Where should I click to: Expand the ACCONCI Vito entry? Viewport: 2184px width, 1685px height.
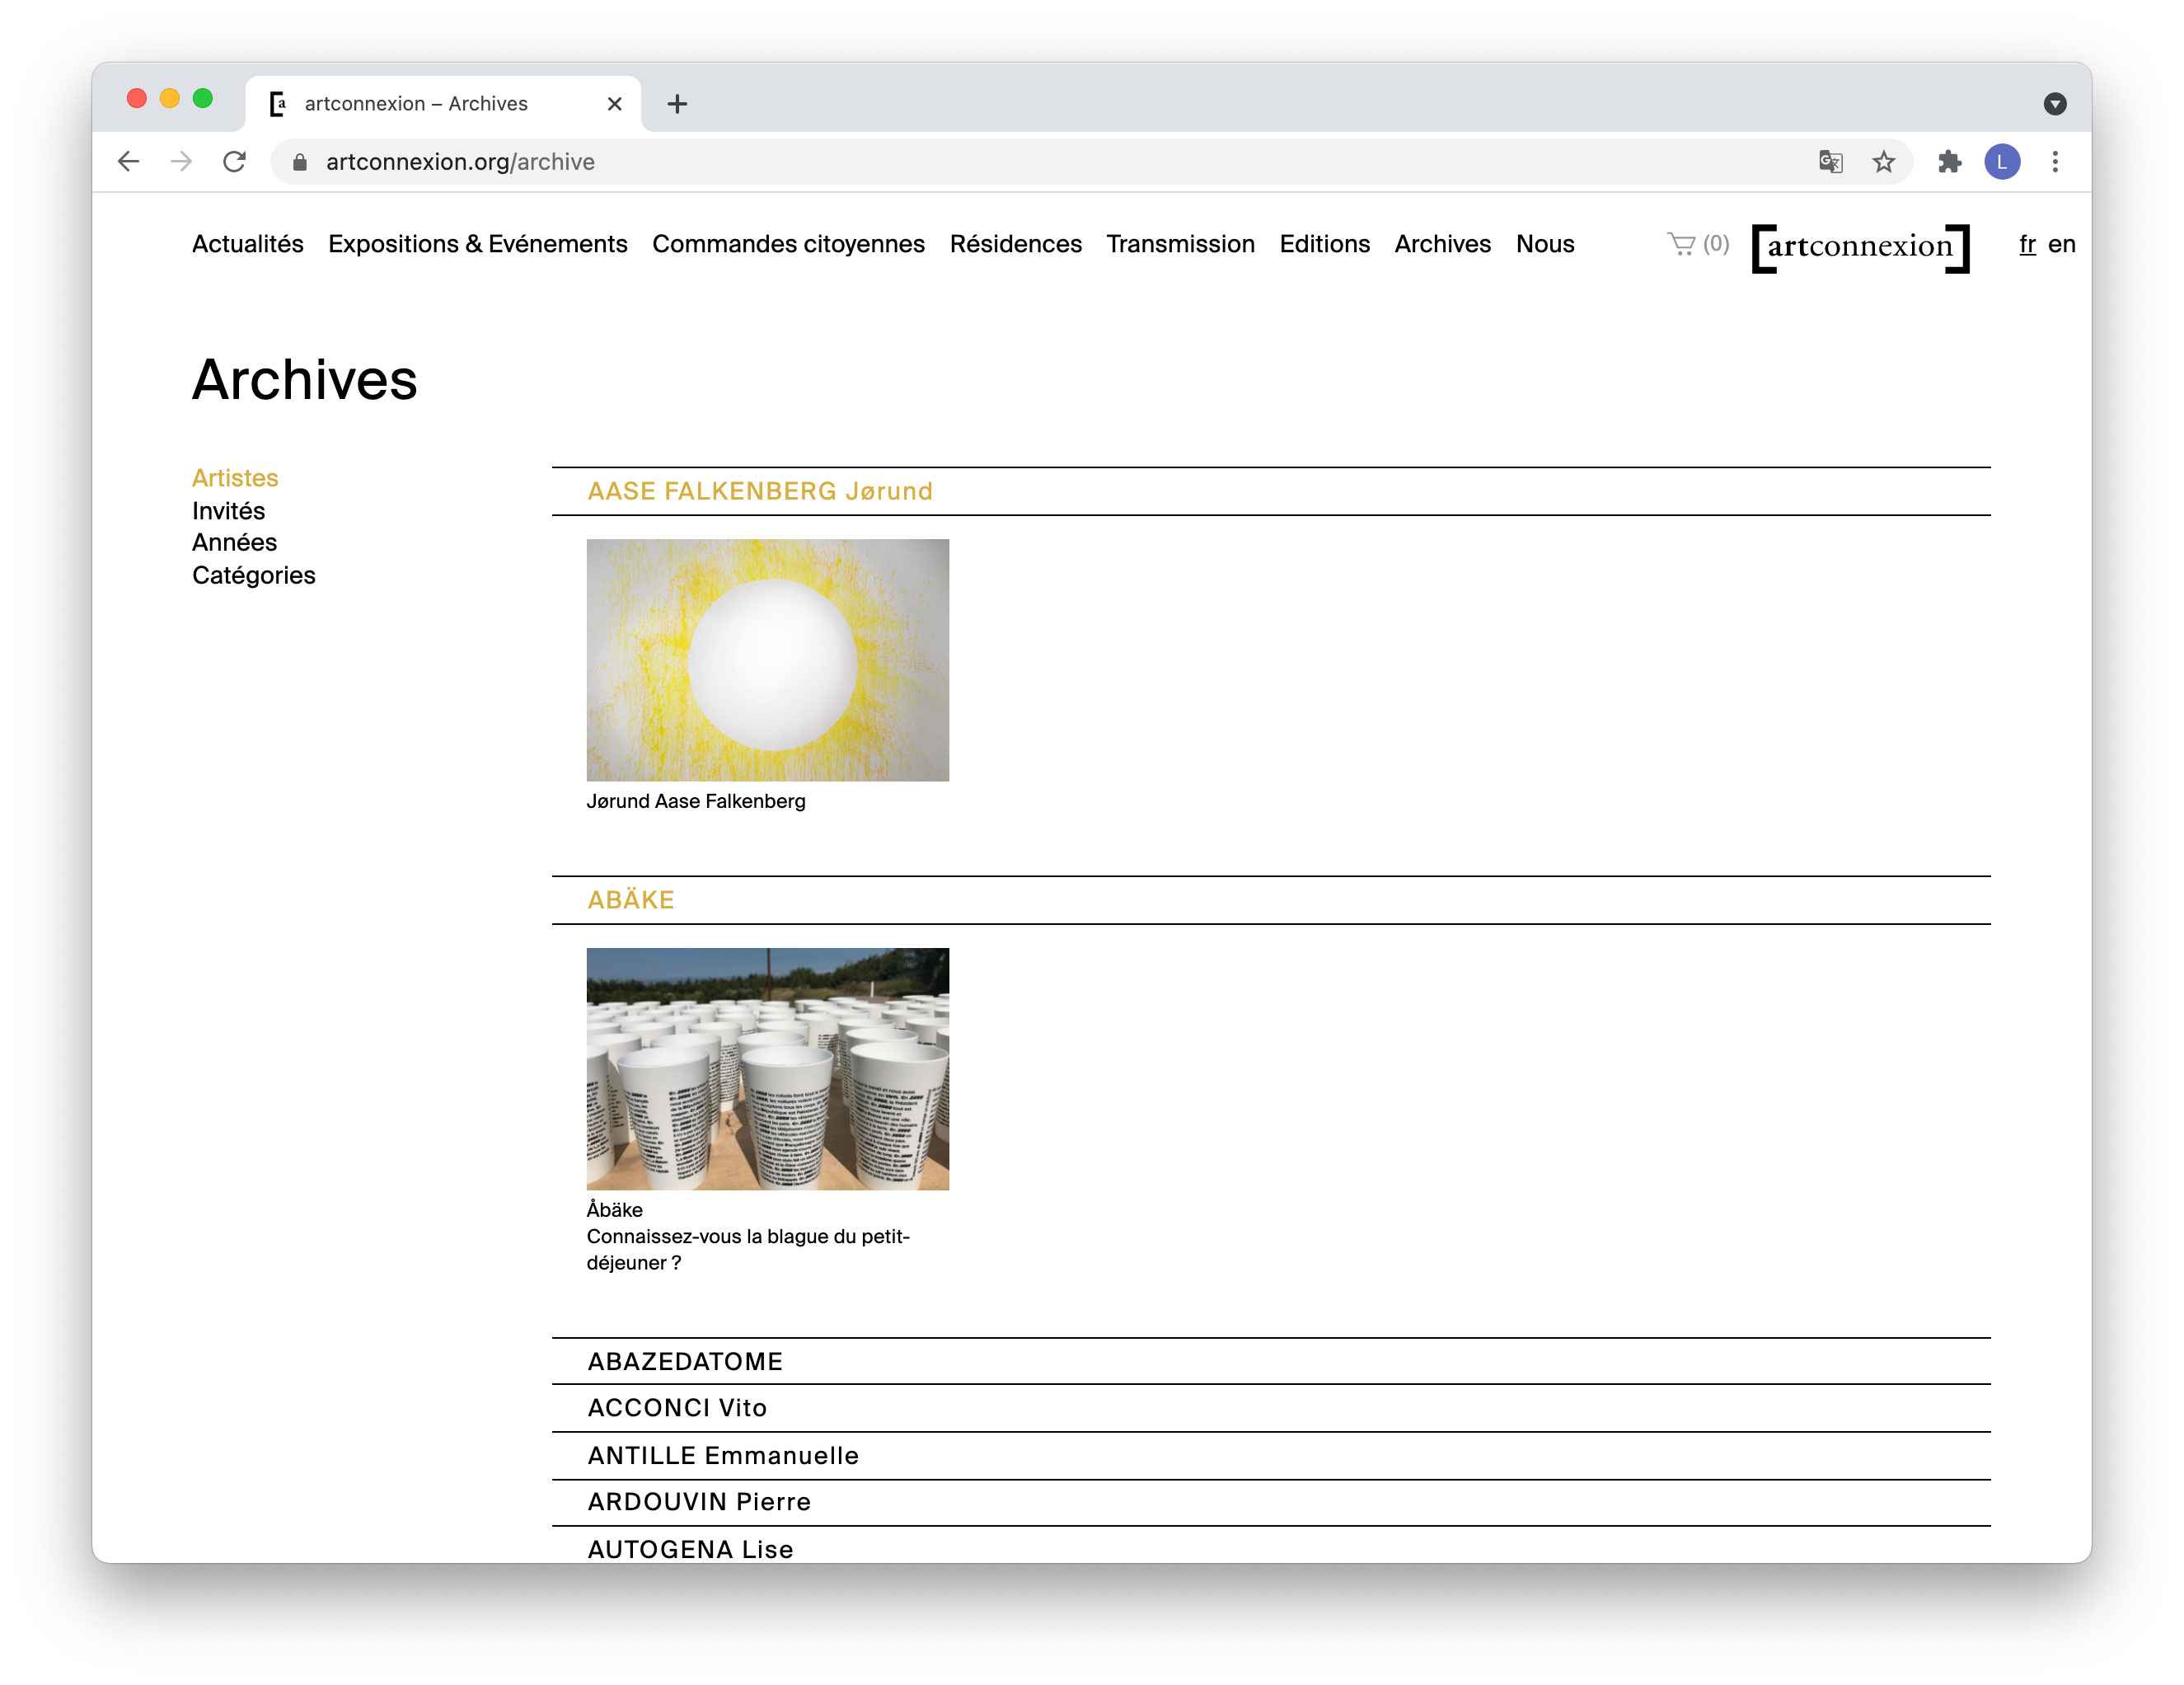pyautogui.click(x=677, y=1408)
